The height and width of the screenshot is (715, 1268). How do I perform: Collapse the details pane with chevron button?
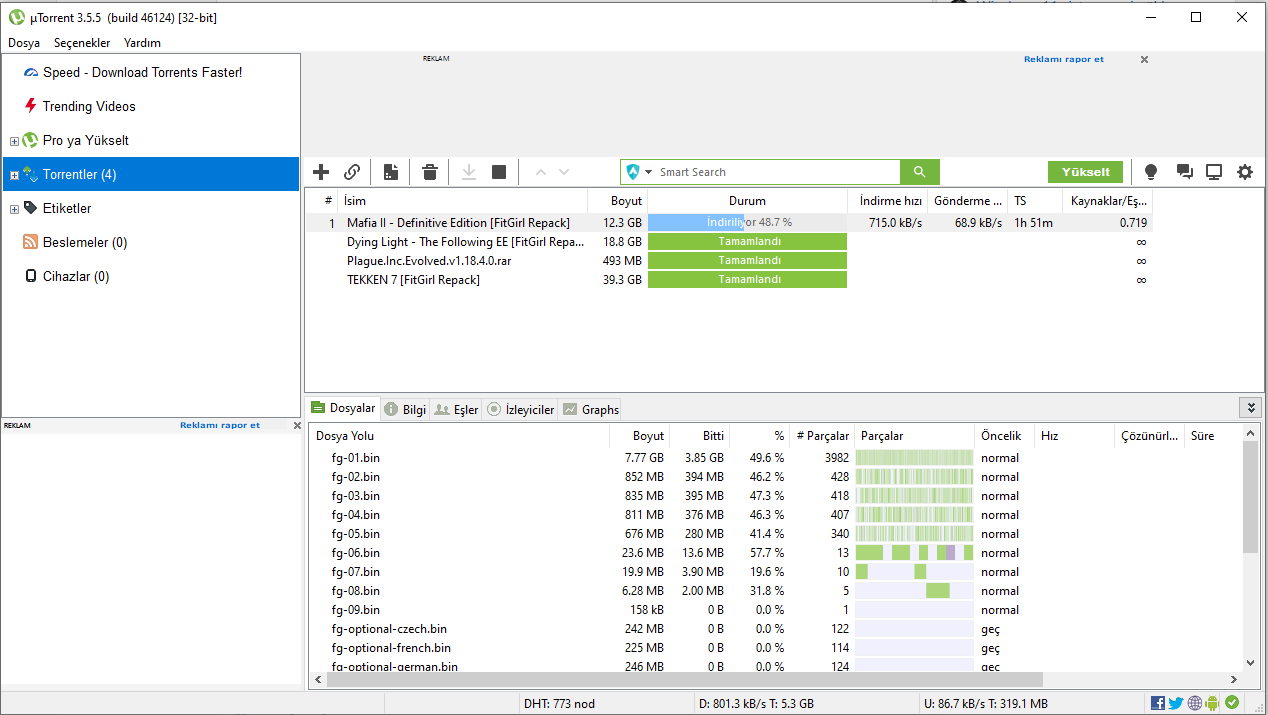point(1250,407)
